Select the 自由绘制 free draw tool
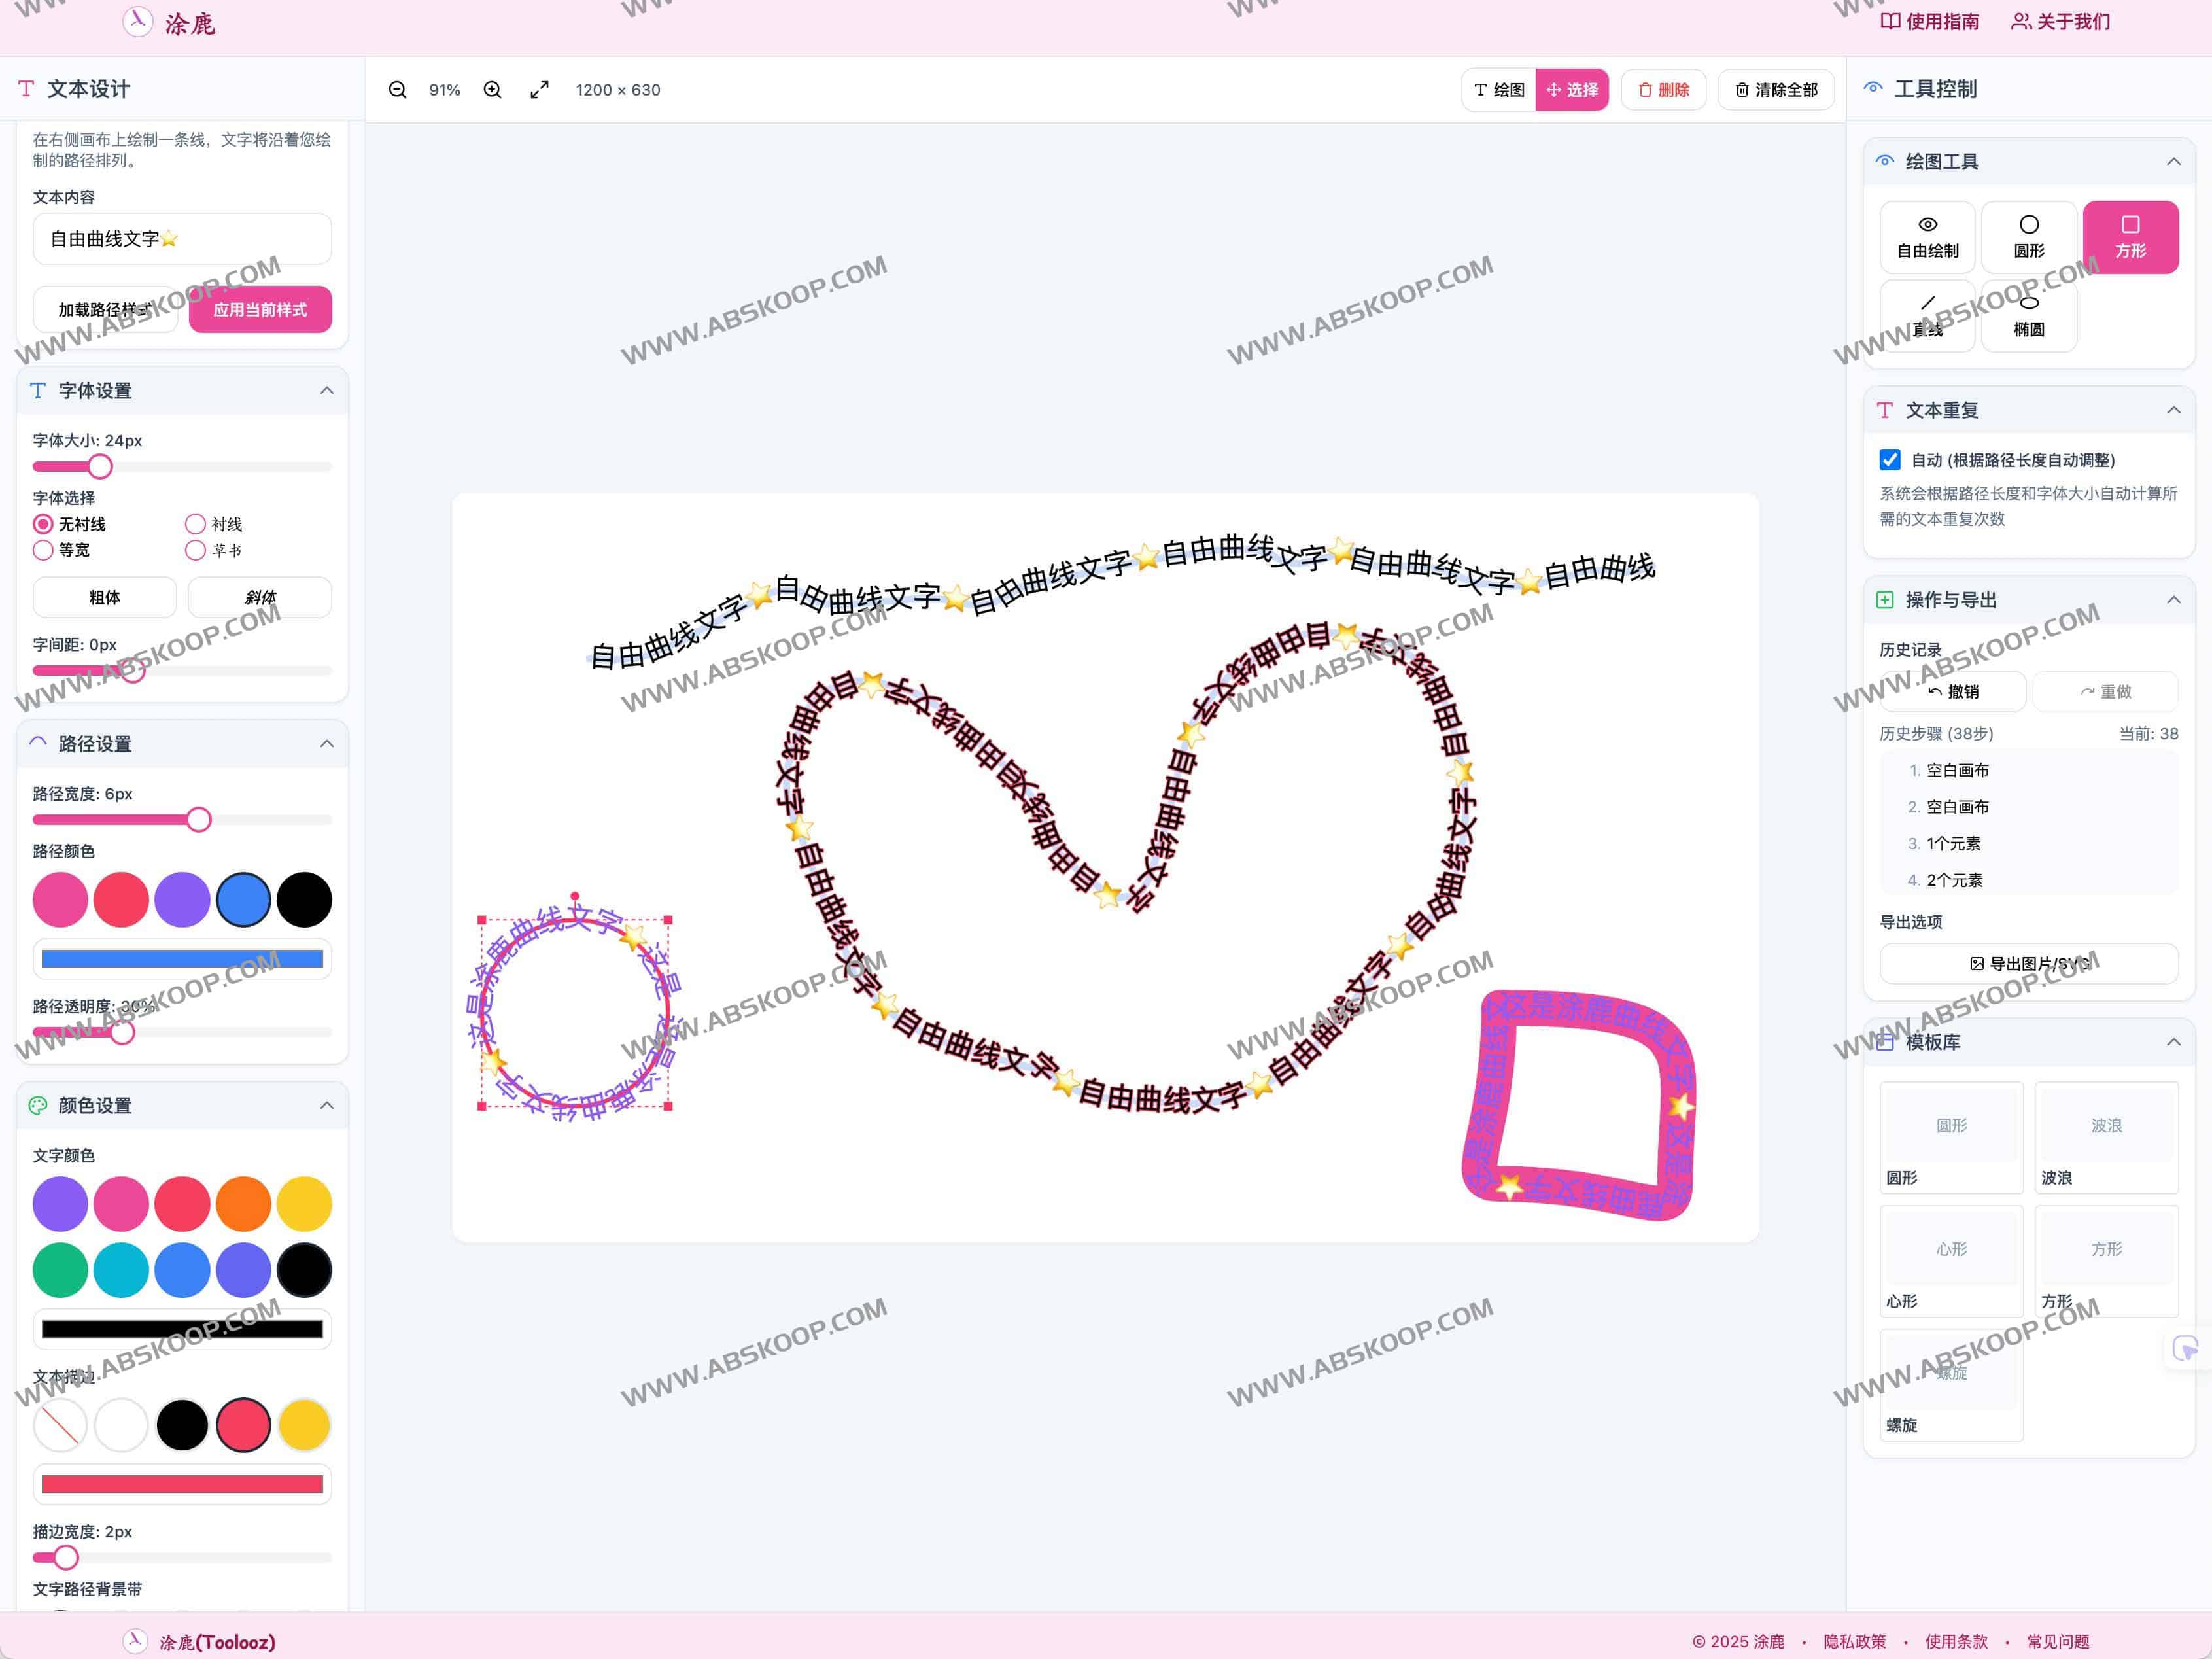 click(1927, 237)
